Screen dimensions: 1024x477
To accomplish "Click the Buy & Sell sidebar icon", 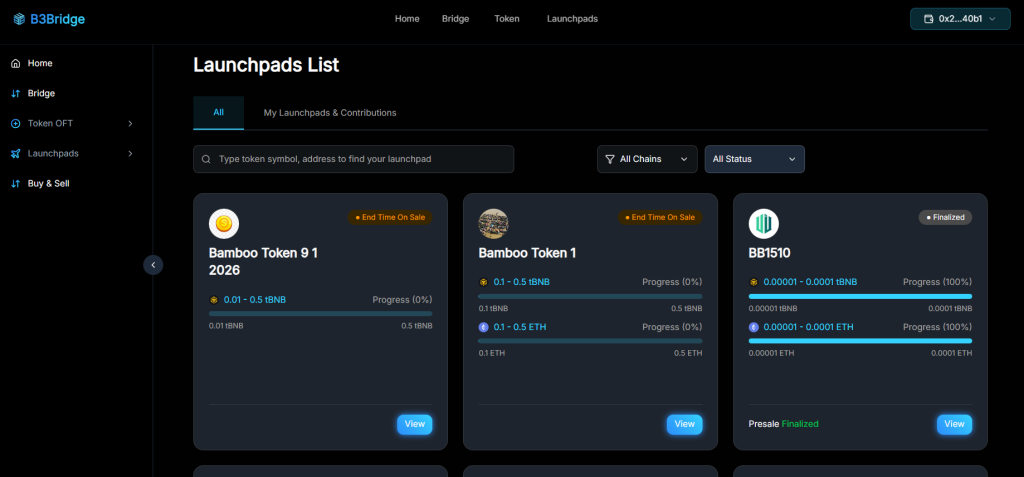I will (x=15, y=184).
